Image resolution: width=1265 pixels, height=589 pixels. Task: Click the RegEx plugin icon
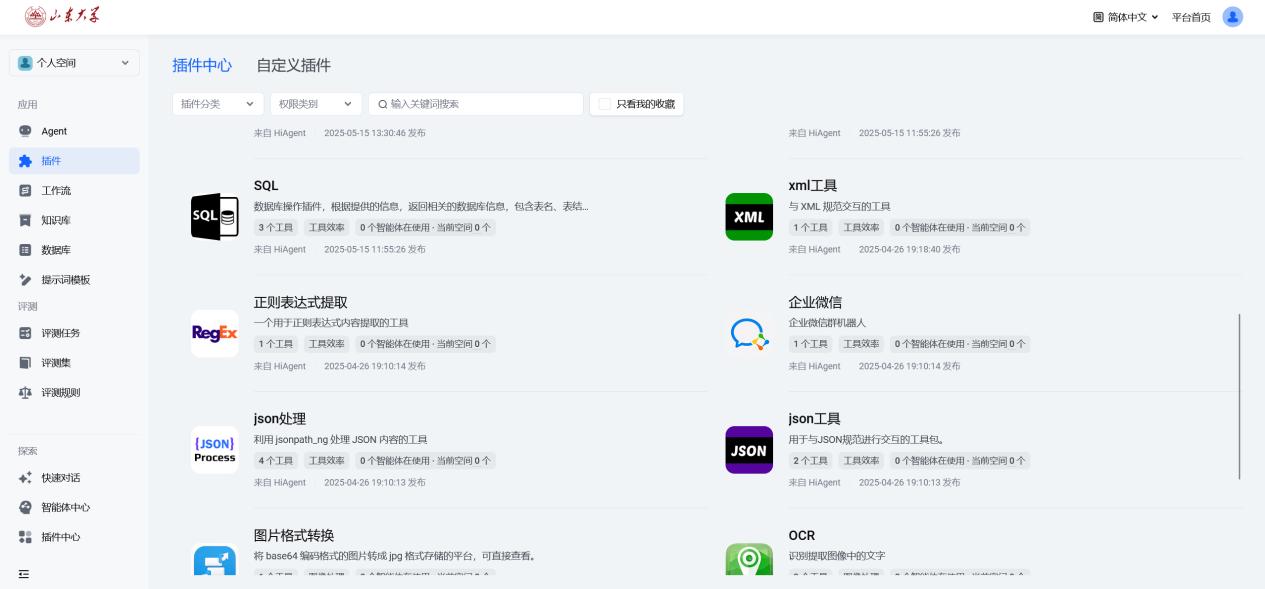point(215,333)
